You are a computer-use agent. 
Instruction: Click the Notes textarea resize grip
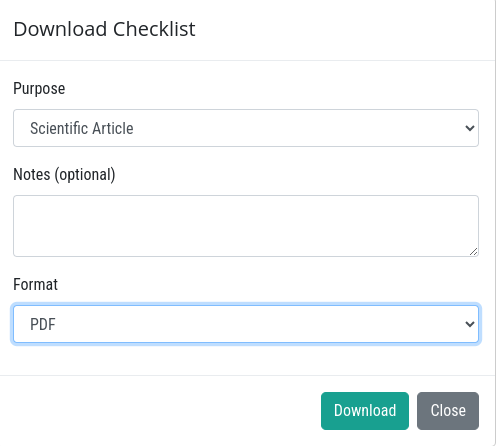473,252
